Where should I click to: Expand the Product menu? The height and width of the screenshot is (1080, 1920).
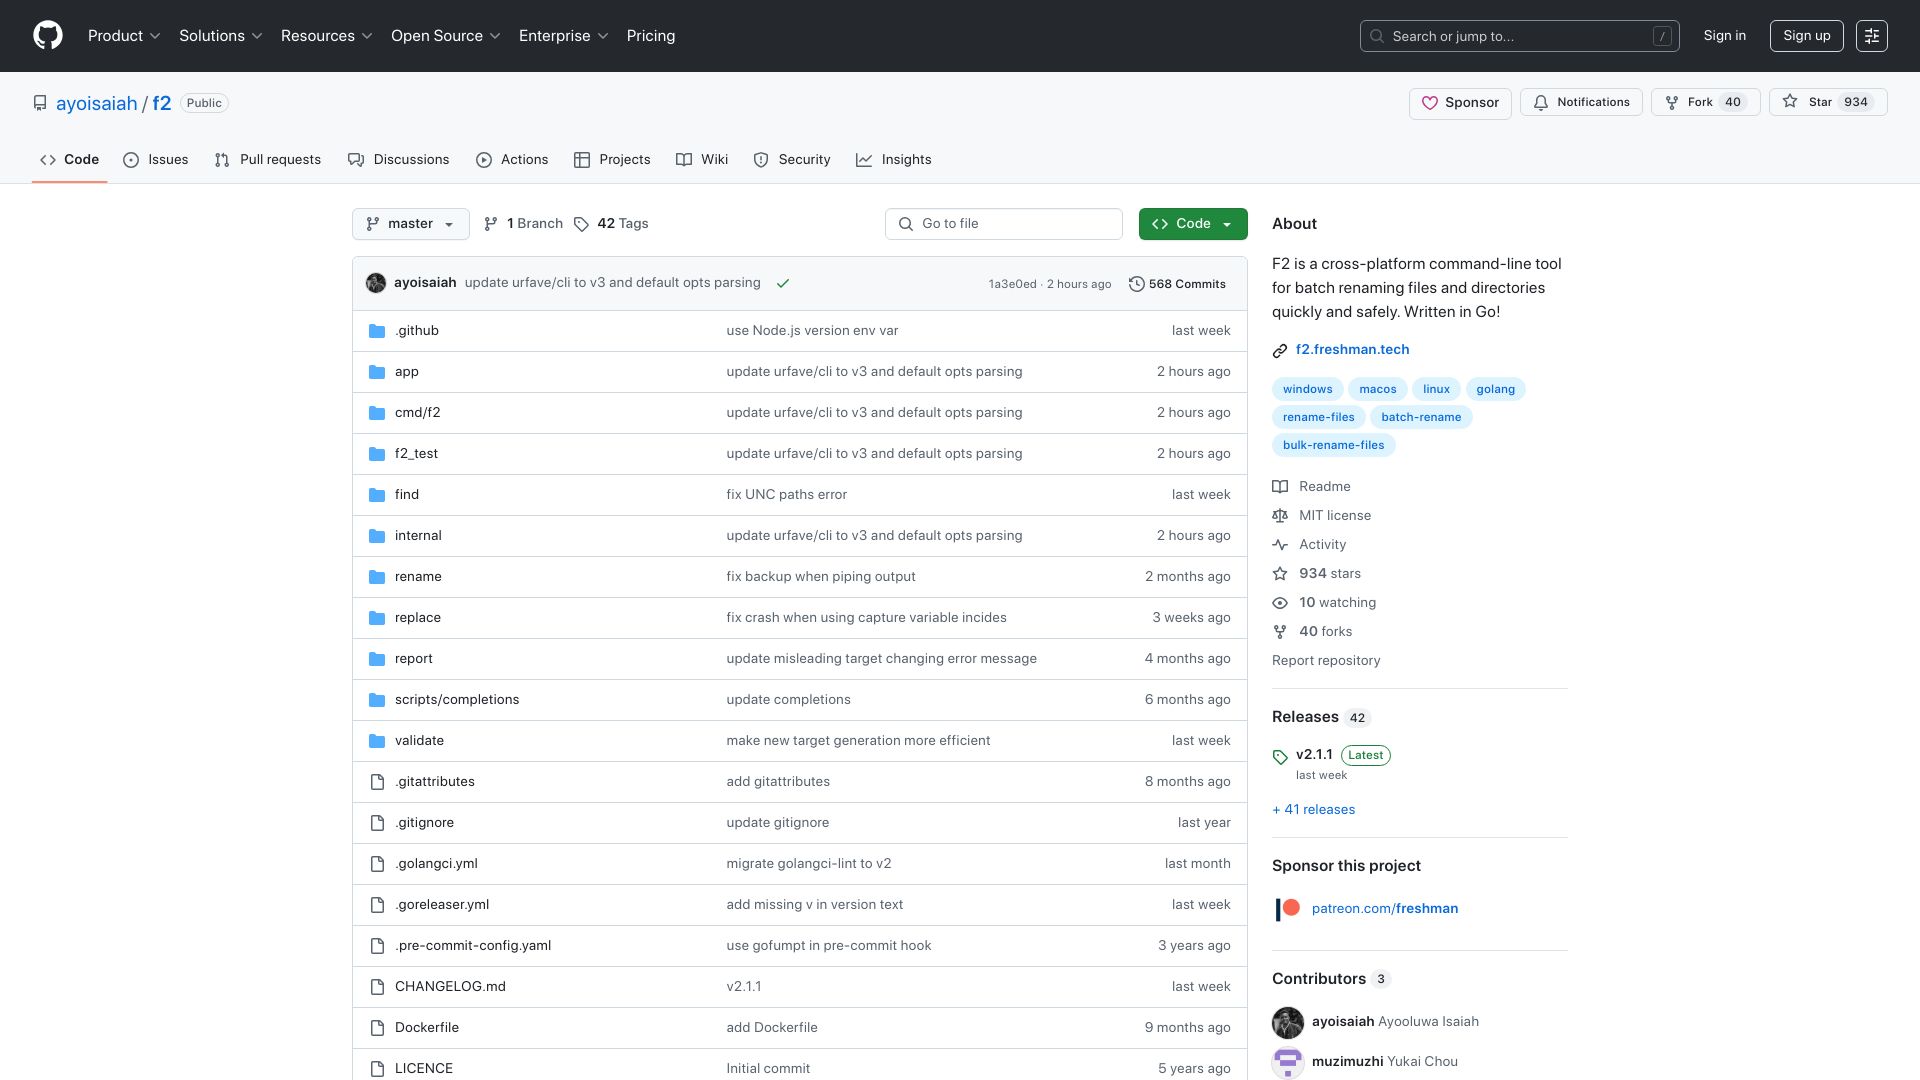point(124,36)
